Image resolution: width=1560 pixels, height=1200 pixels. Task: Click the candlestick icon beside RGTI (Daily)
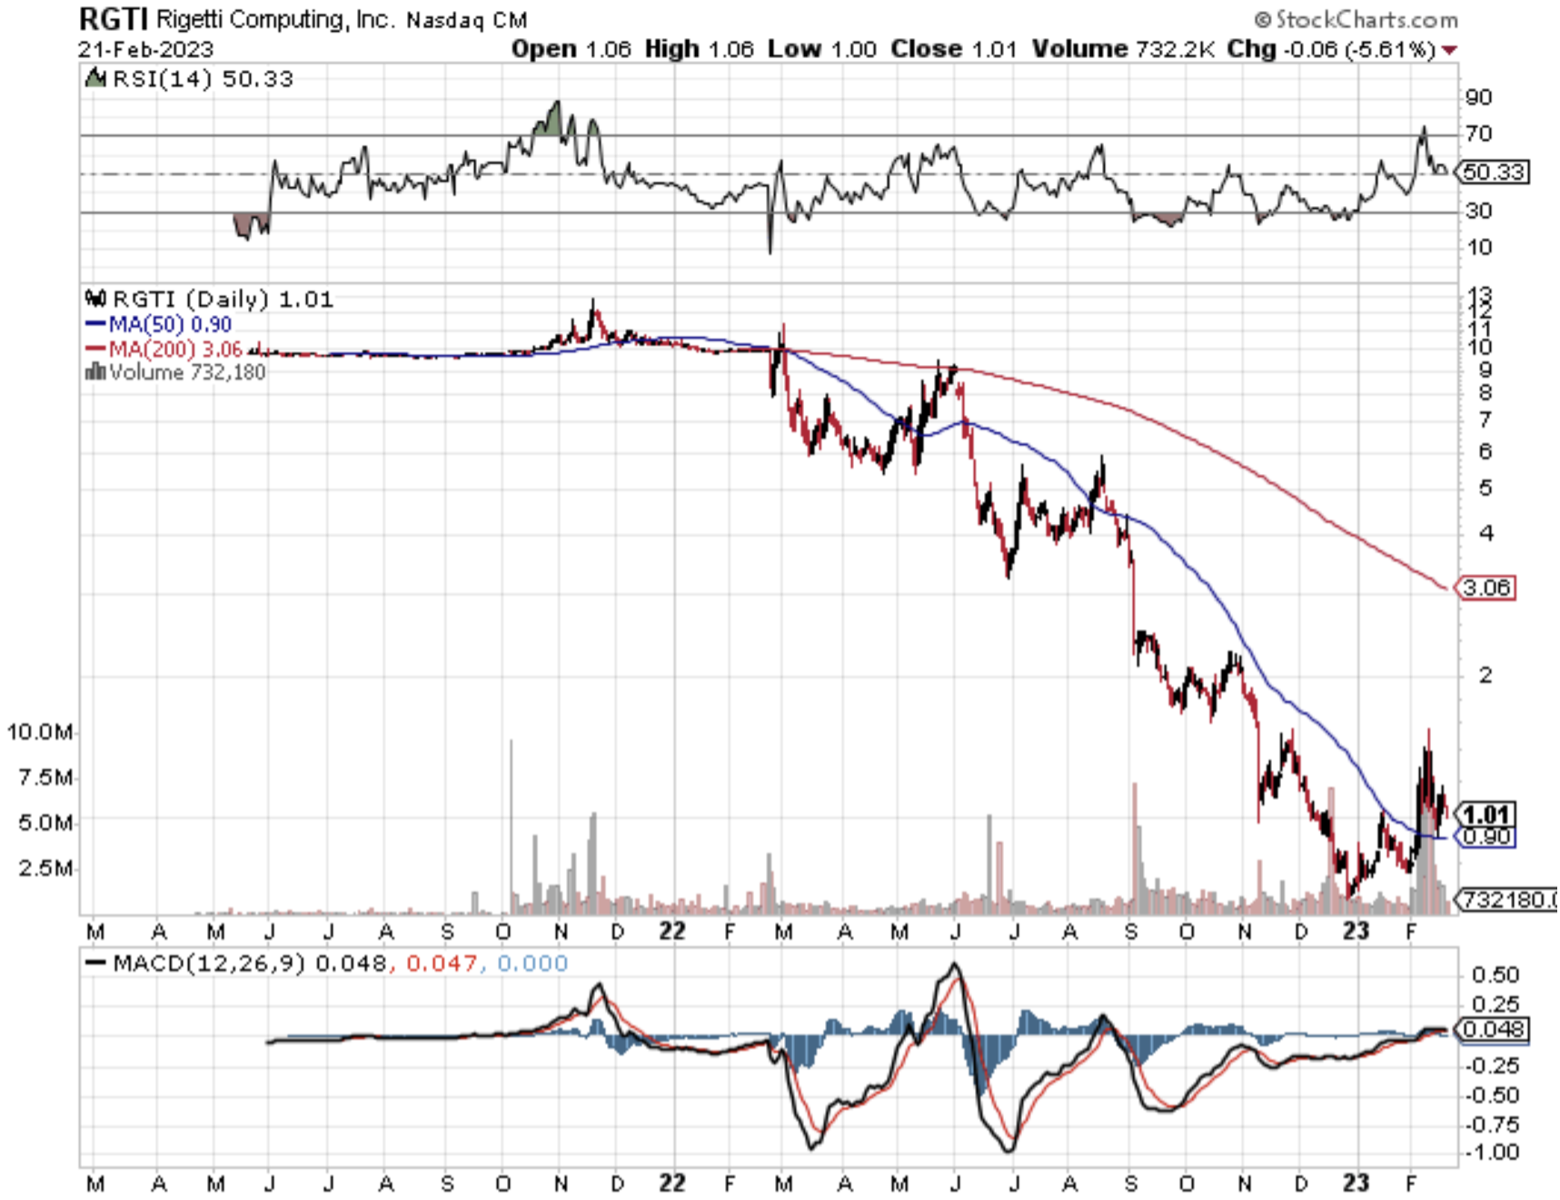coord(96,298)
